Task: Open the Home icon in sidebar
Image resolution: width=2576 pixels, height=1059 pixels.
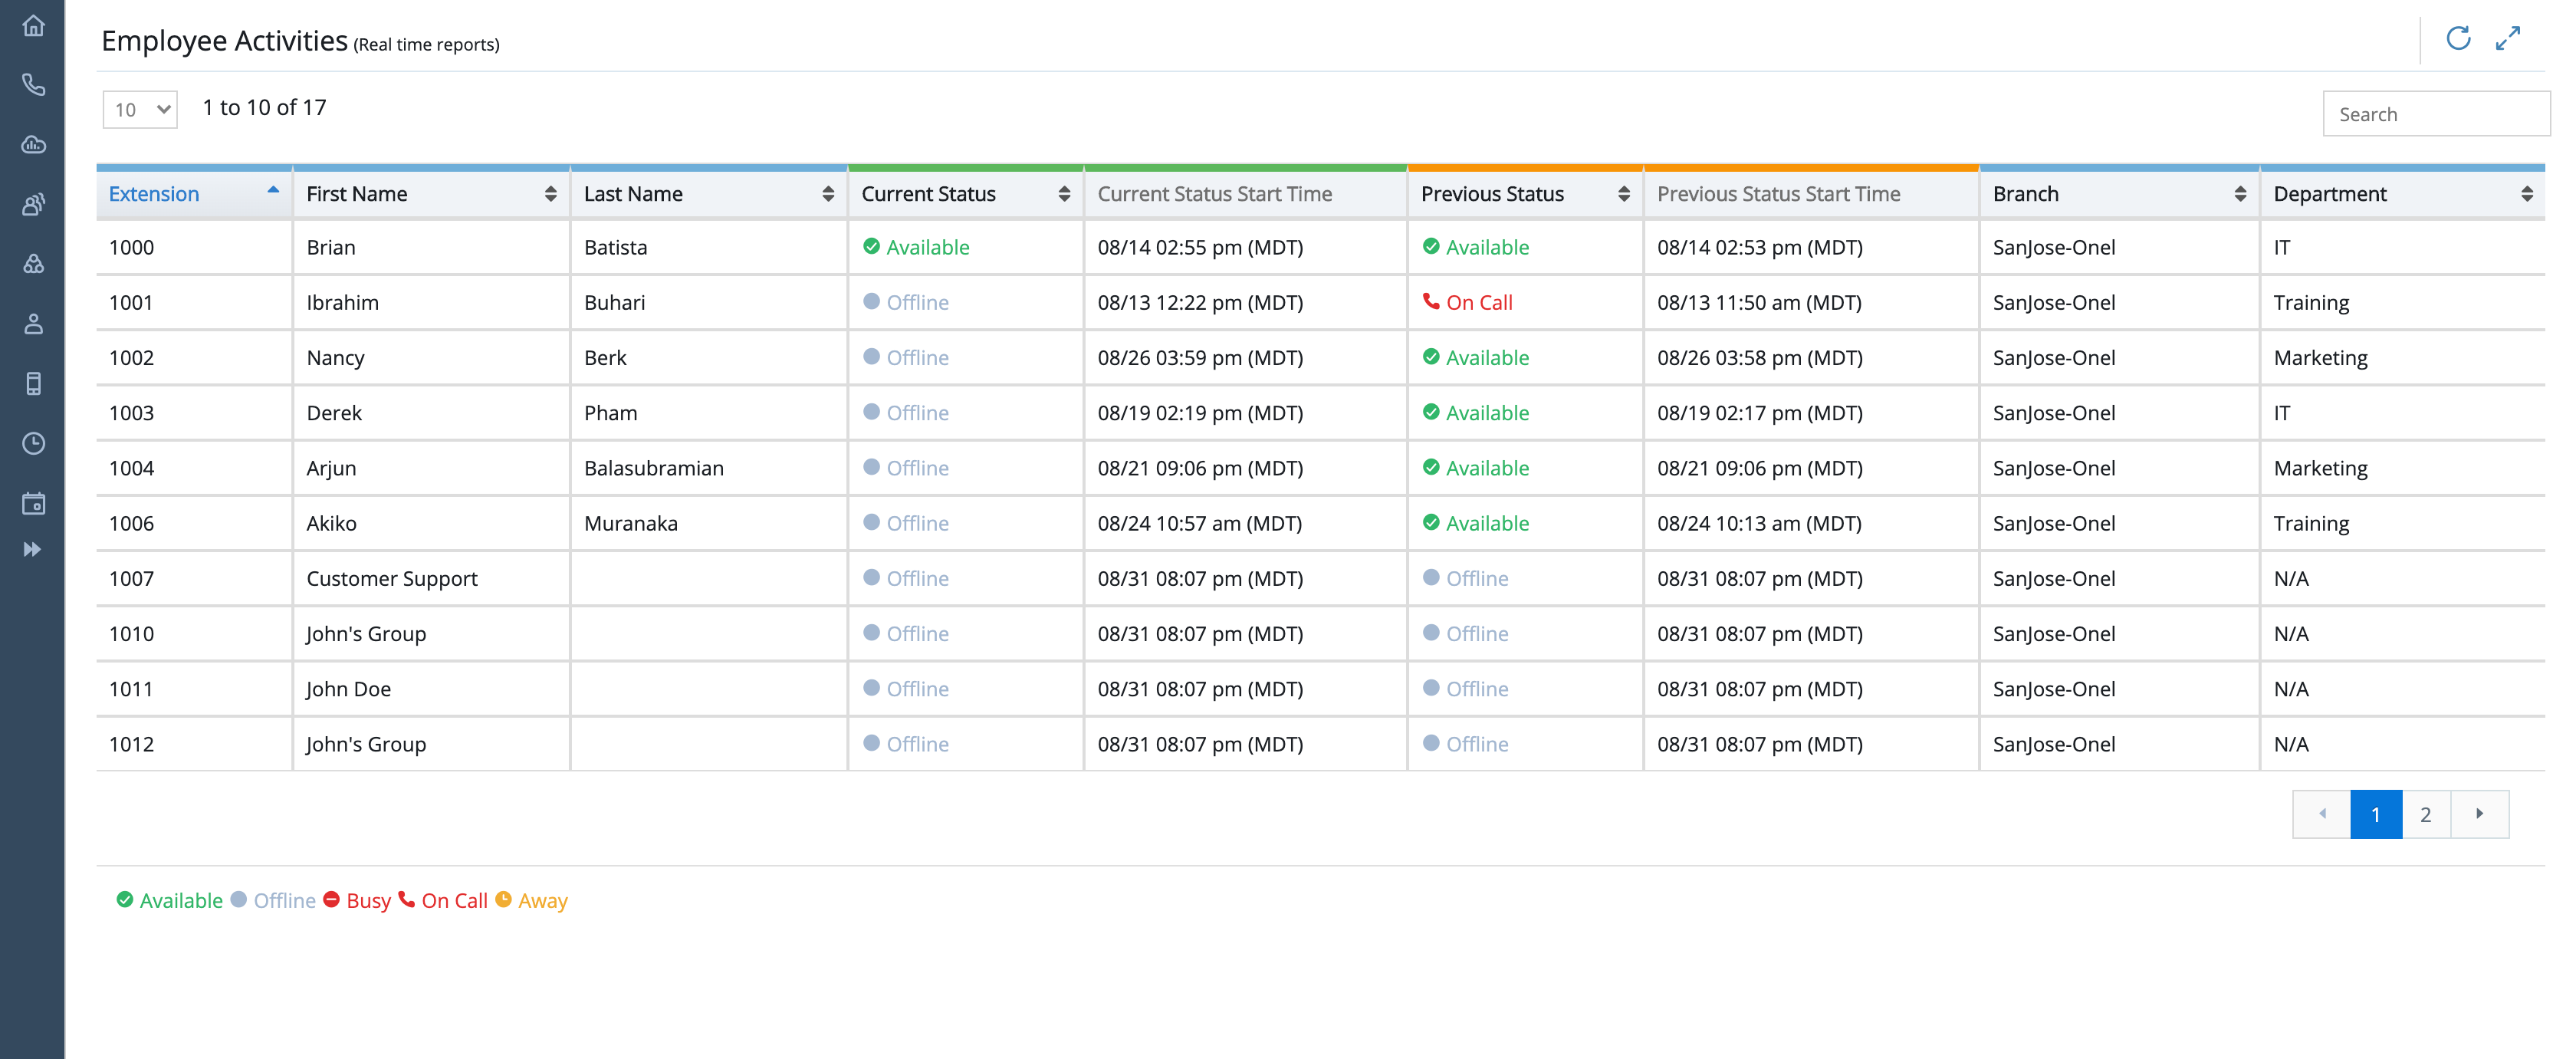Action: tap(33, 26)
